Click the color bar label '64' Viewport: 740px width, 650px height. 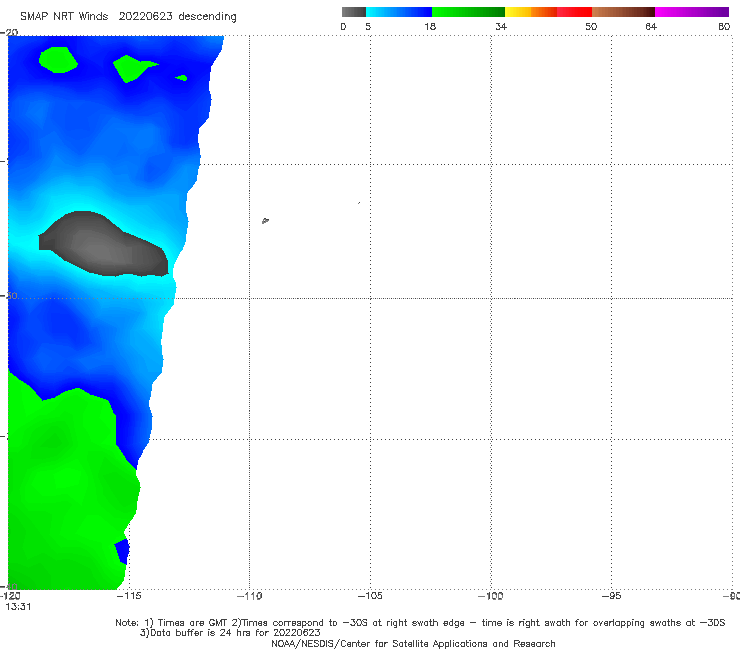(x=651, y=27)
